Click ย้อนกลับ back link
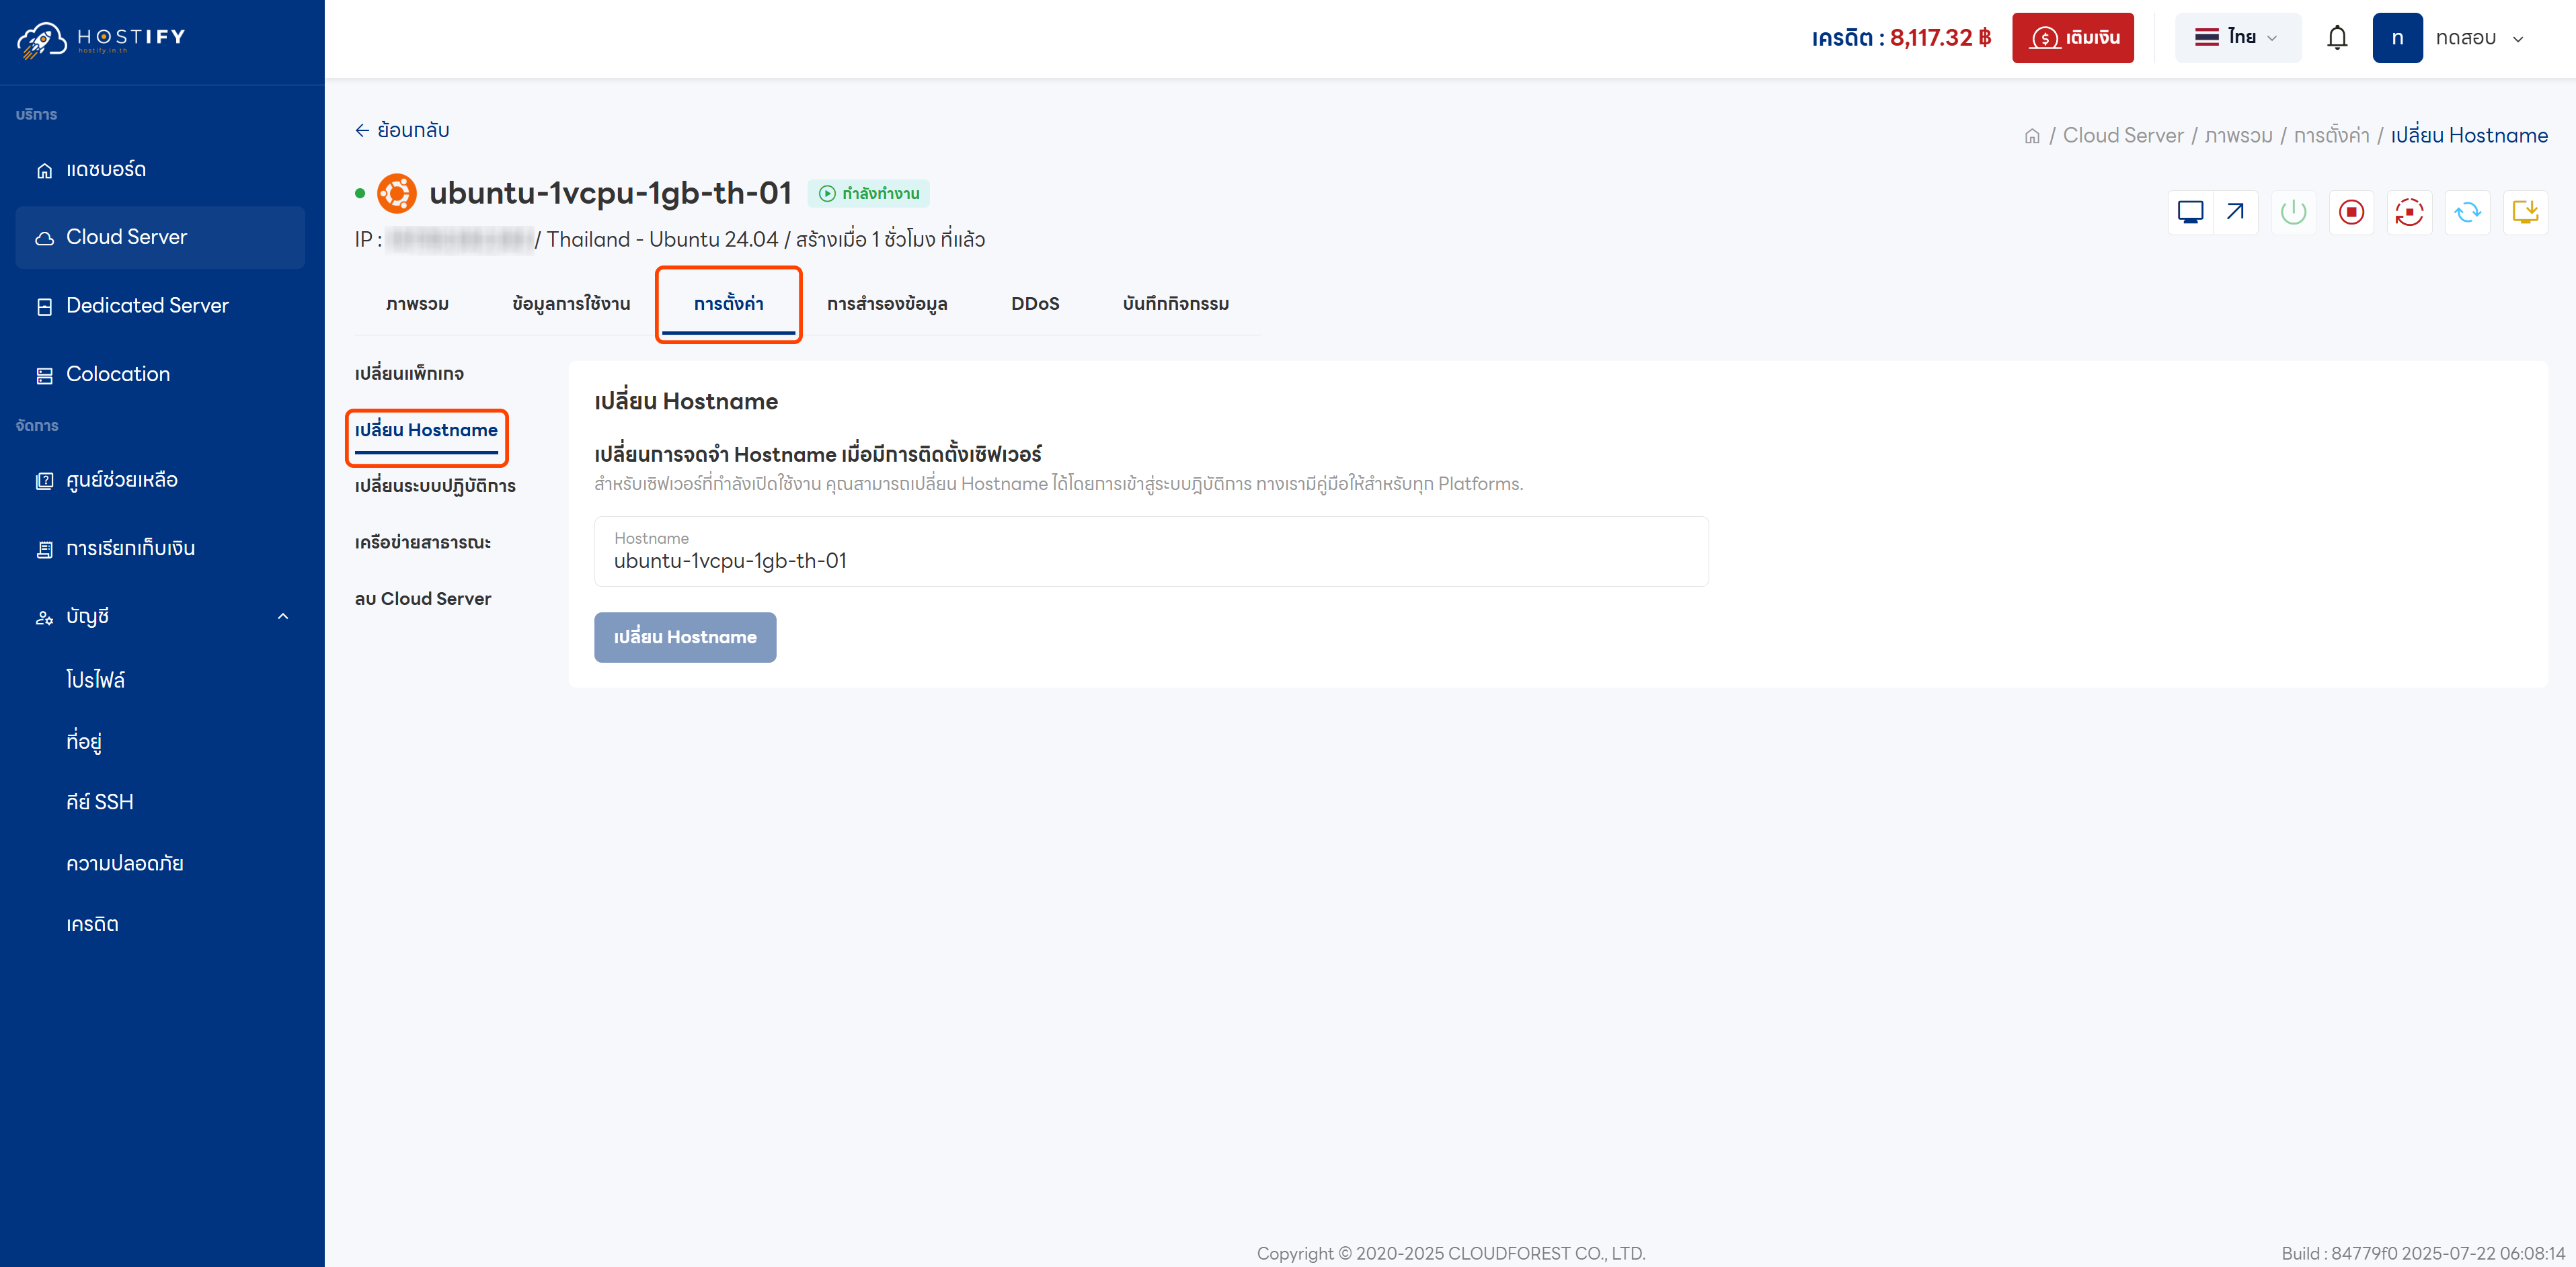The height and width of the screenshot is (1267, 2576). (x=402, y=130)
